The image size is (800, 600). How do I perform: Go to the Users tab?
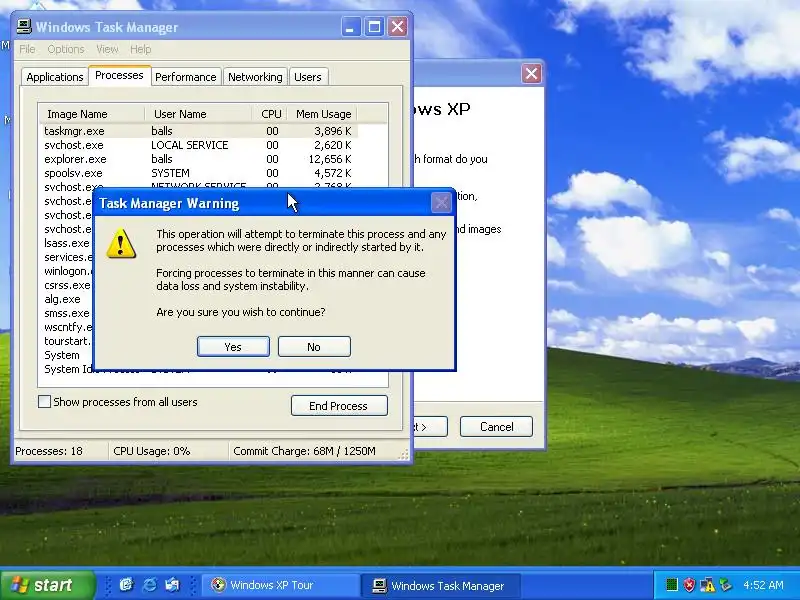308,77
